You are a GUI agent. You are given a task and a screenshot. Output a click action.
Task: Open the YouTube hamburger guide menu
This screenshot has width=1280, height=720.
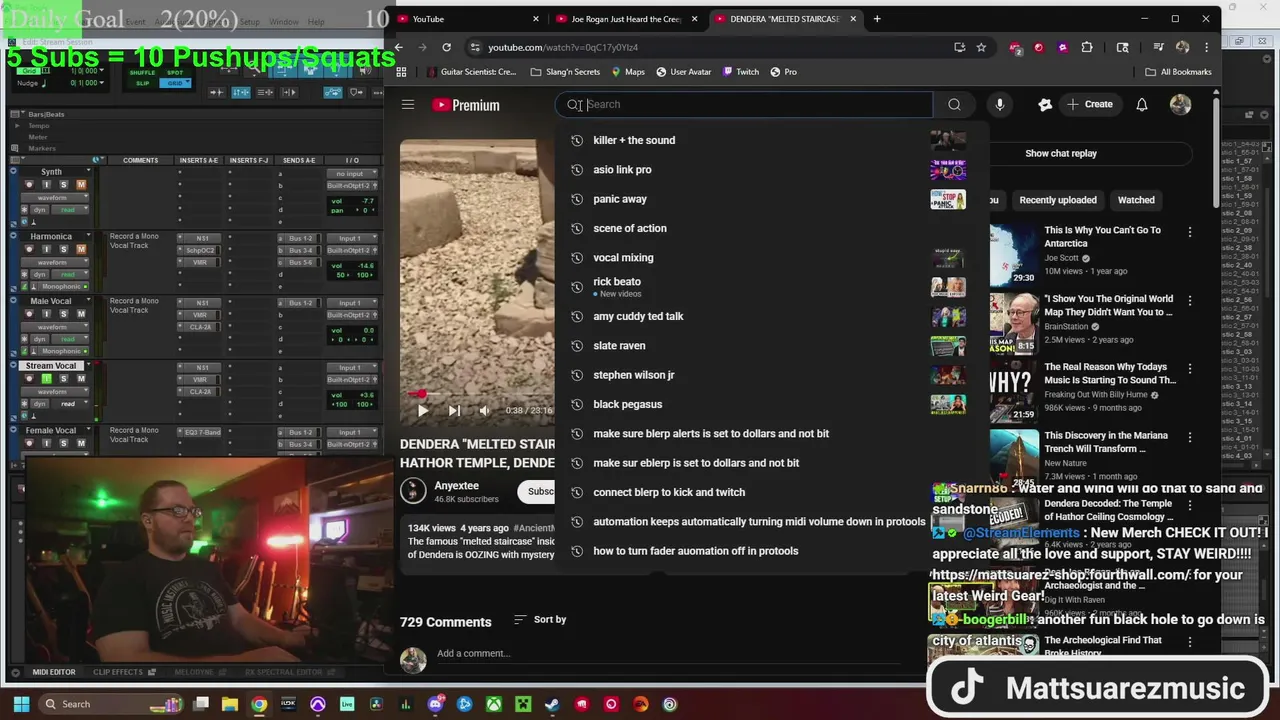408,104
